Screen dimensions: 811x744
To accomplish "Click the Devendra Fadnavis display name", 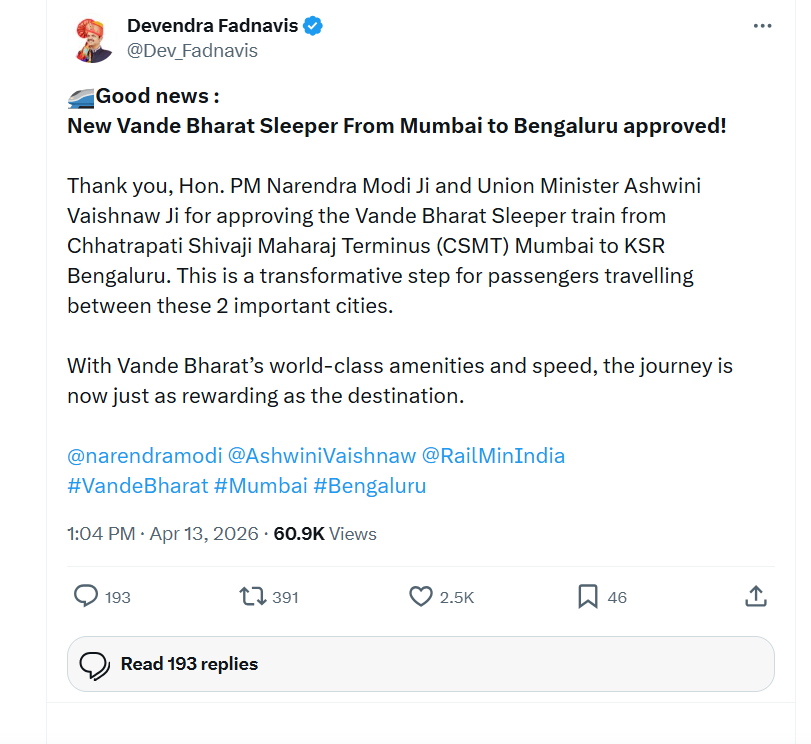I will pyautogui.click(x=212, y=26).
